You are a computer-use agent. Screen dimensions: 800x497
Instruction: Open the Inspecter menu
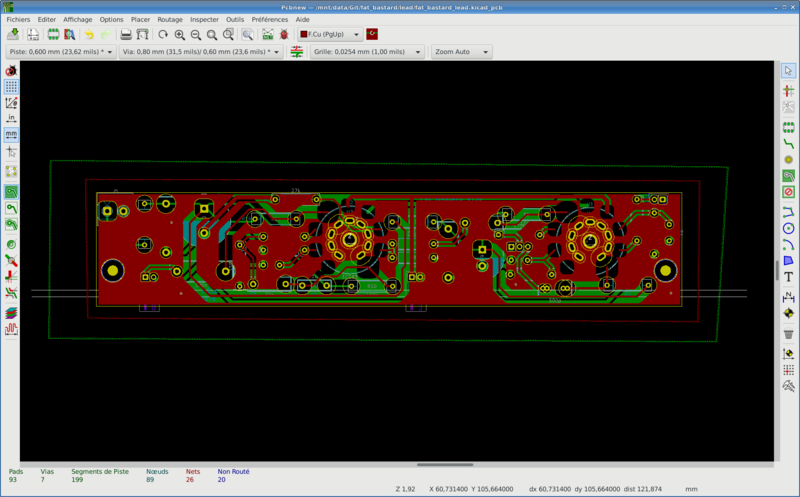204,19
